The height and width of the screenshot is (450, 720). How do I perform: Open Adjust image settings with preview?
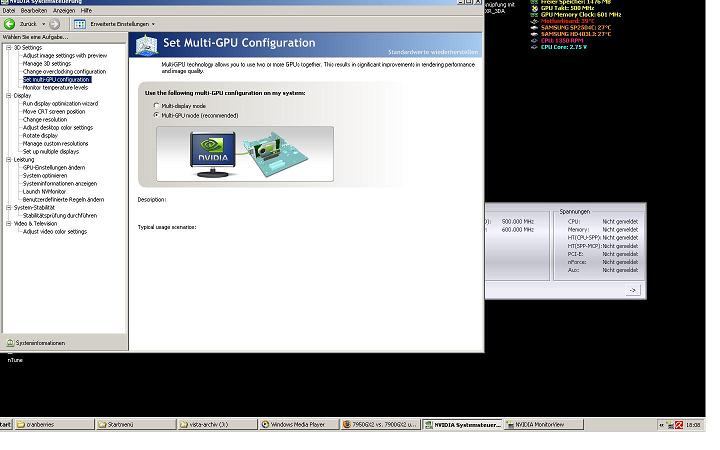point(65,56)
